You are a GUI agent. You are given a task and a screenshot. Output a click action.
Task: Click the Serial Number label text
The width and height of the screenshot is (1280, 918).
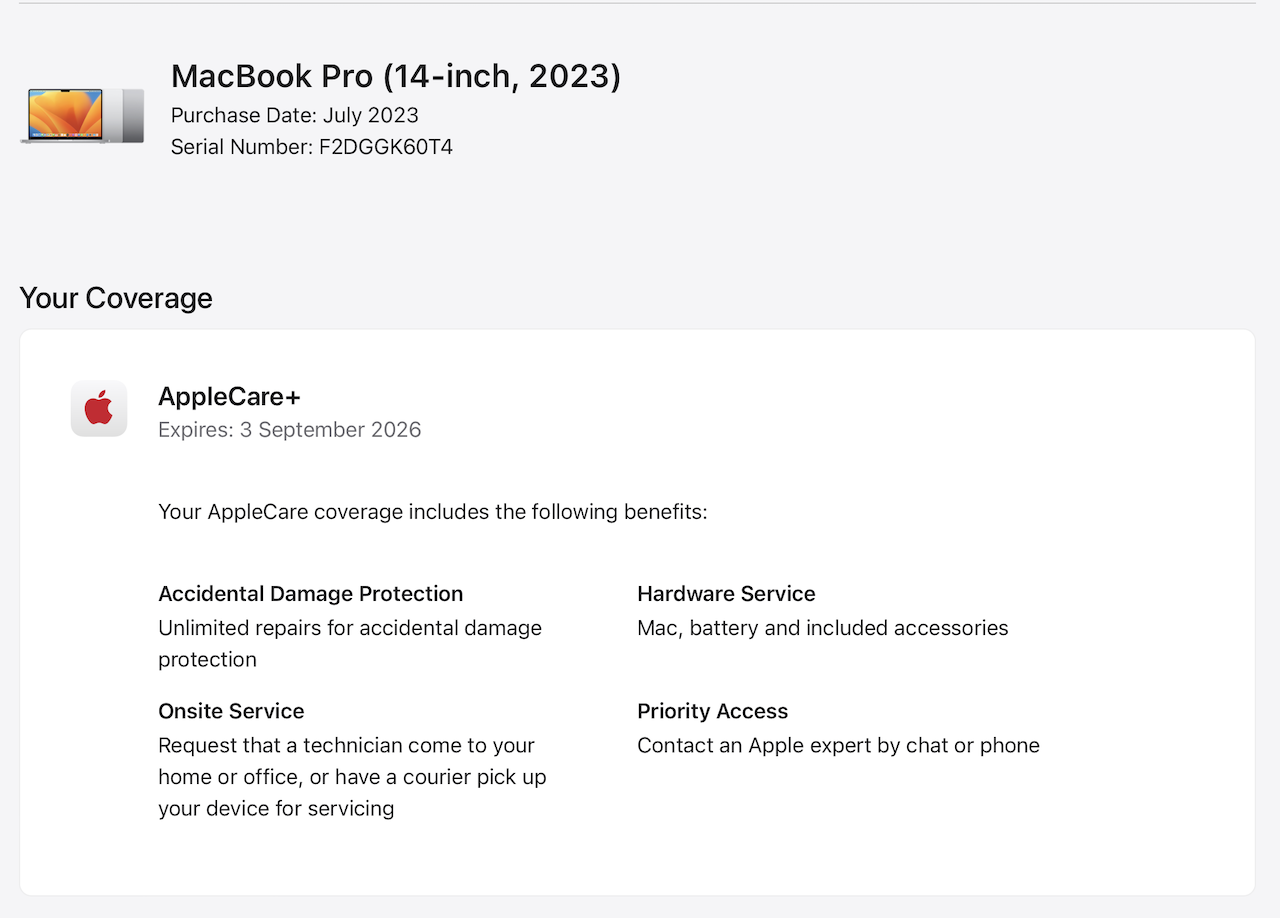point(242,147)
